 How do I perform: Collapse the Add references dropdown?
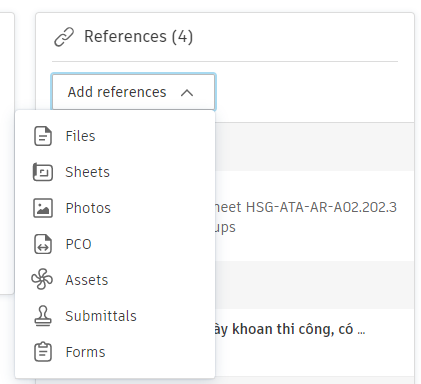[x=133, y=92]
